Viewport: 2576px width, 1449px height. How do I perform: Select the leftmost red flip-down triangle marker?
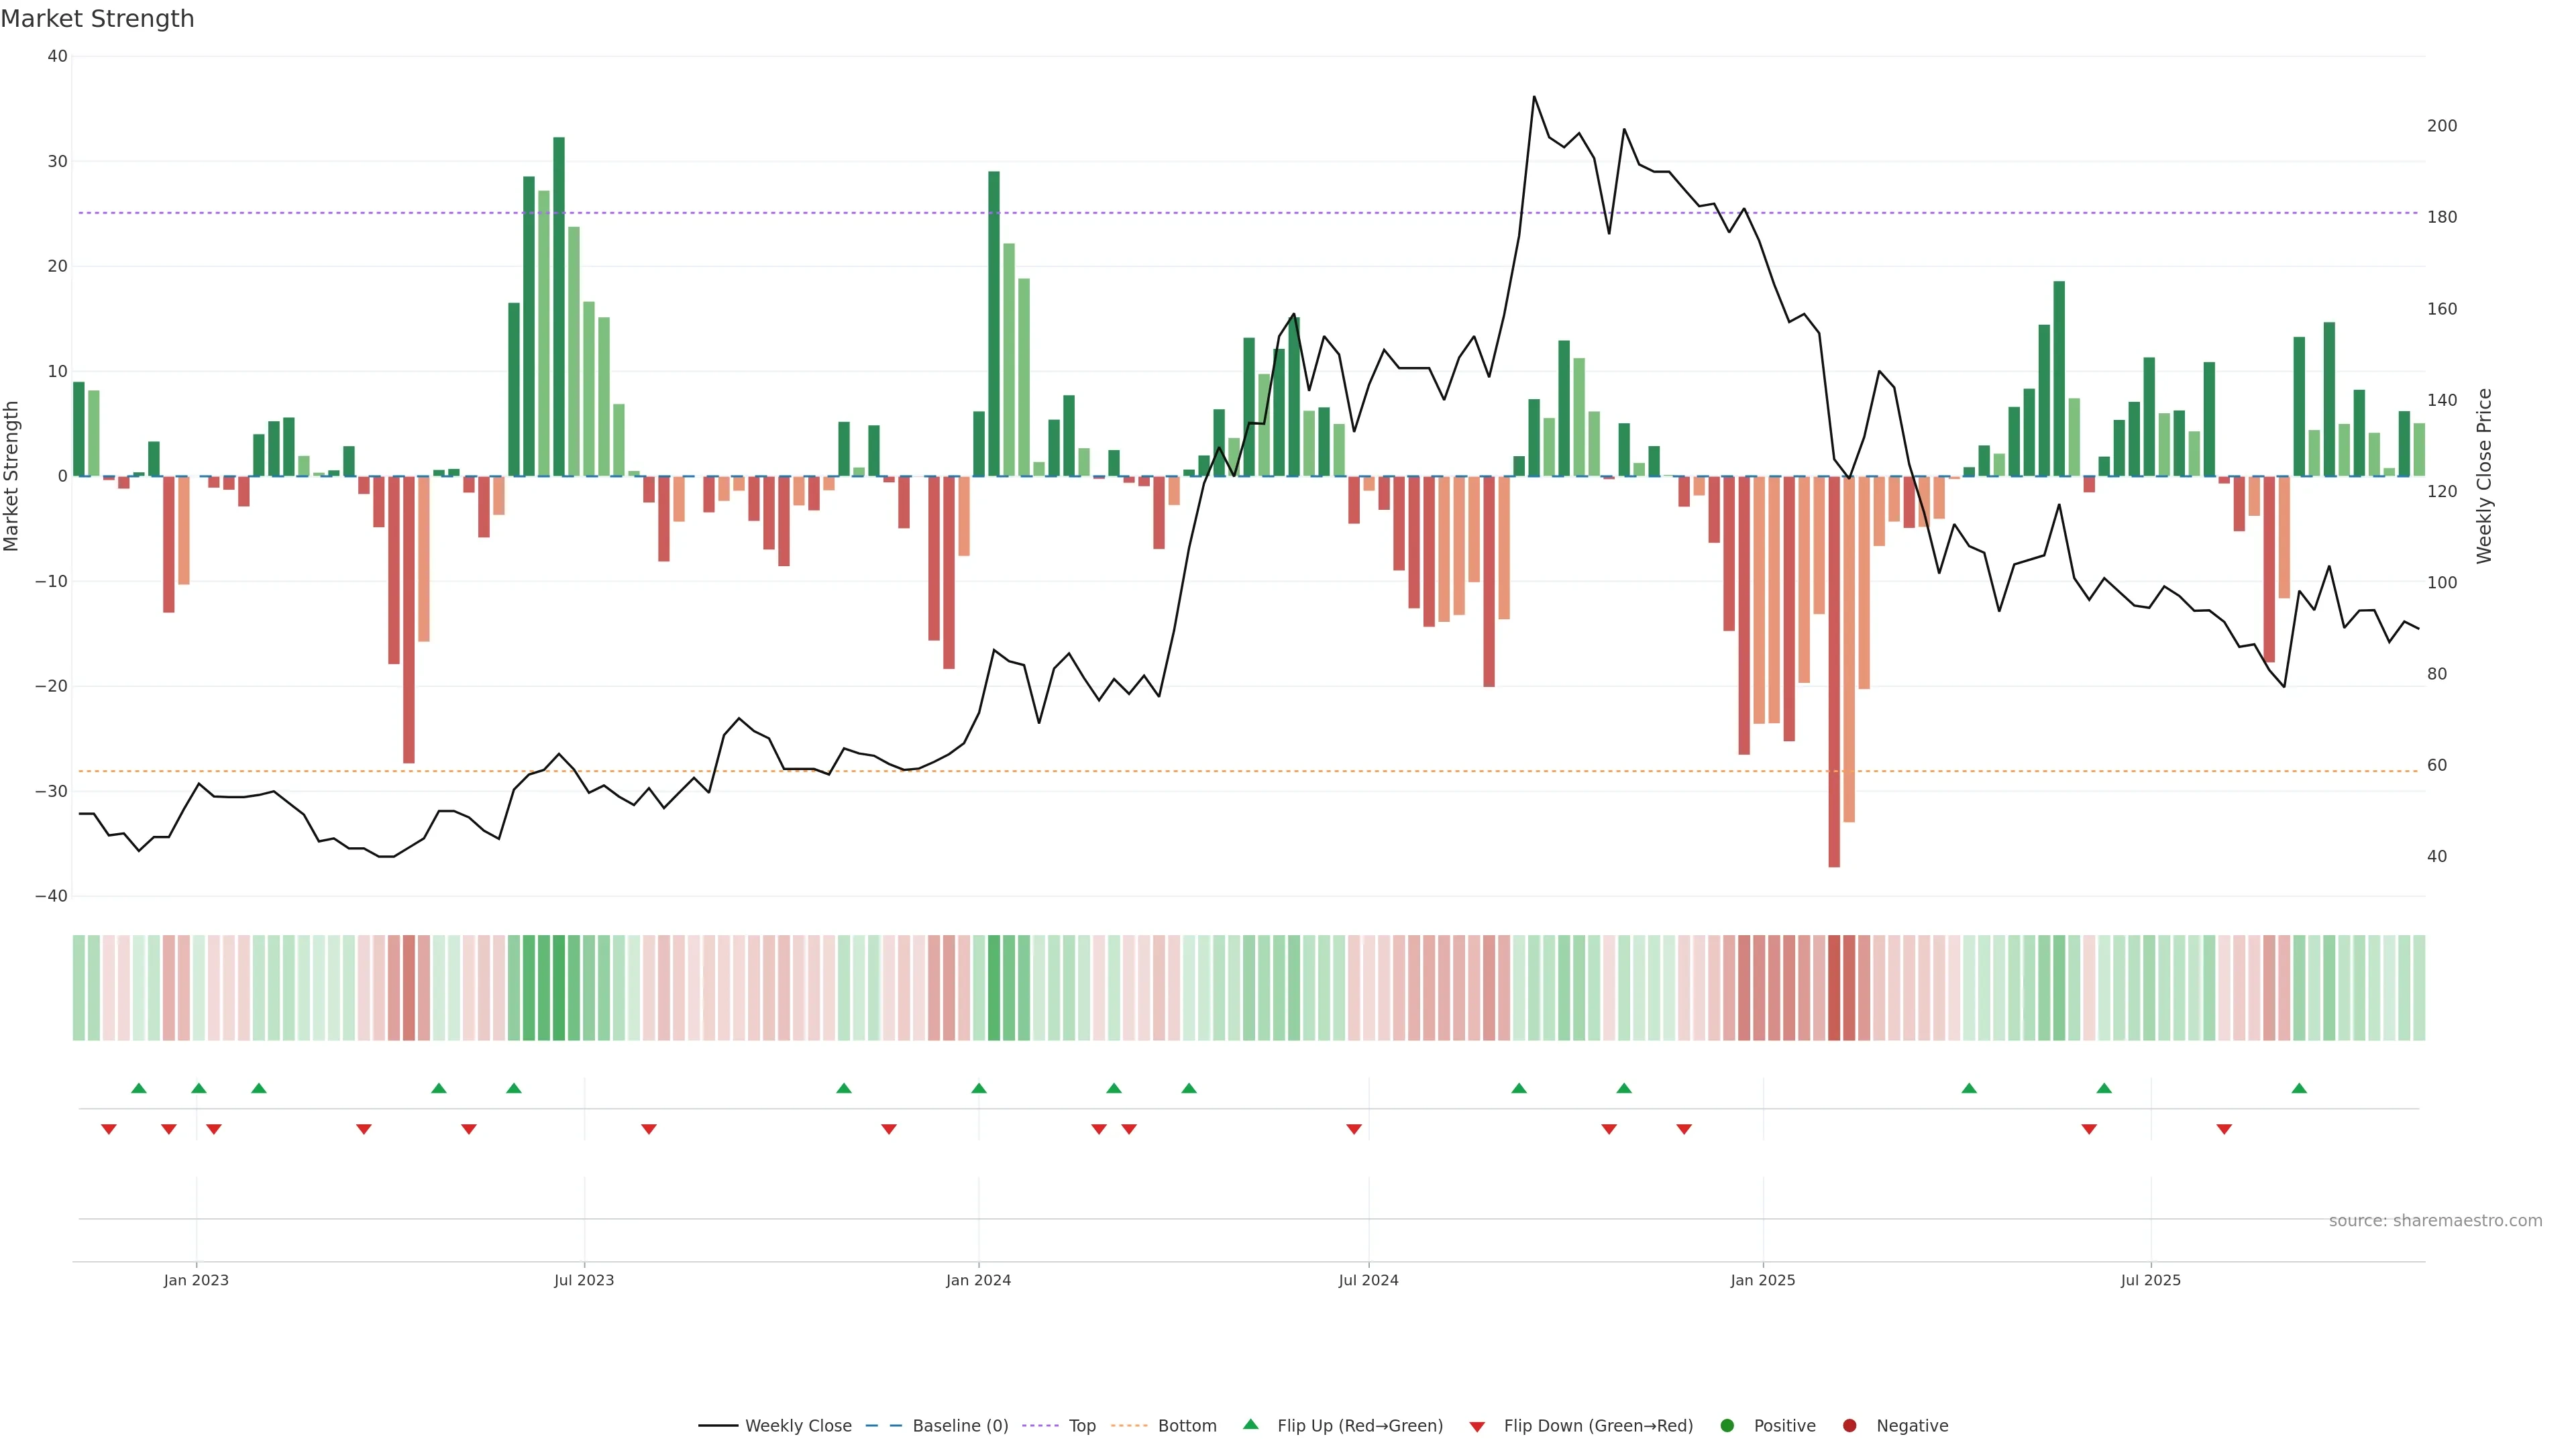(109, 1129)
